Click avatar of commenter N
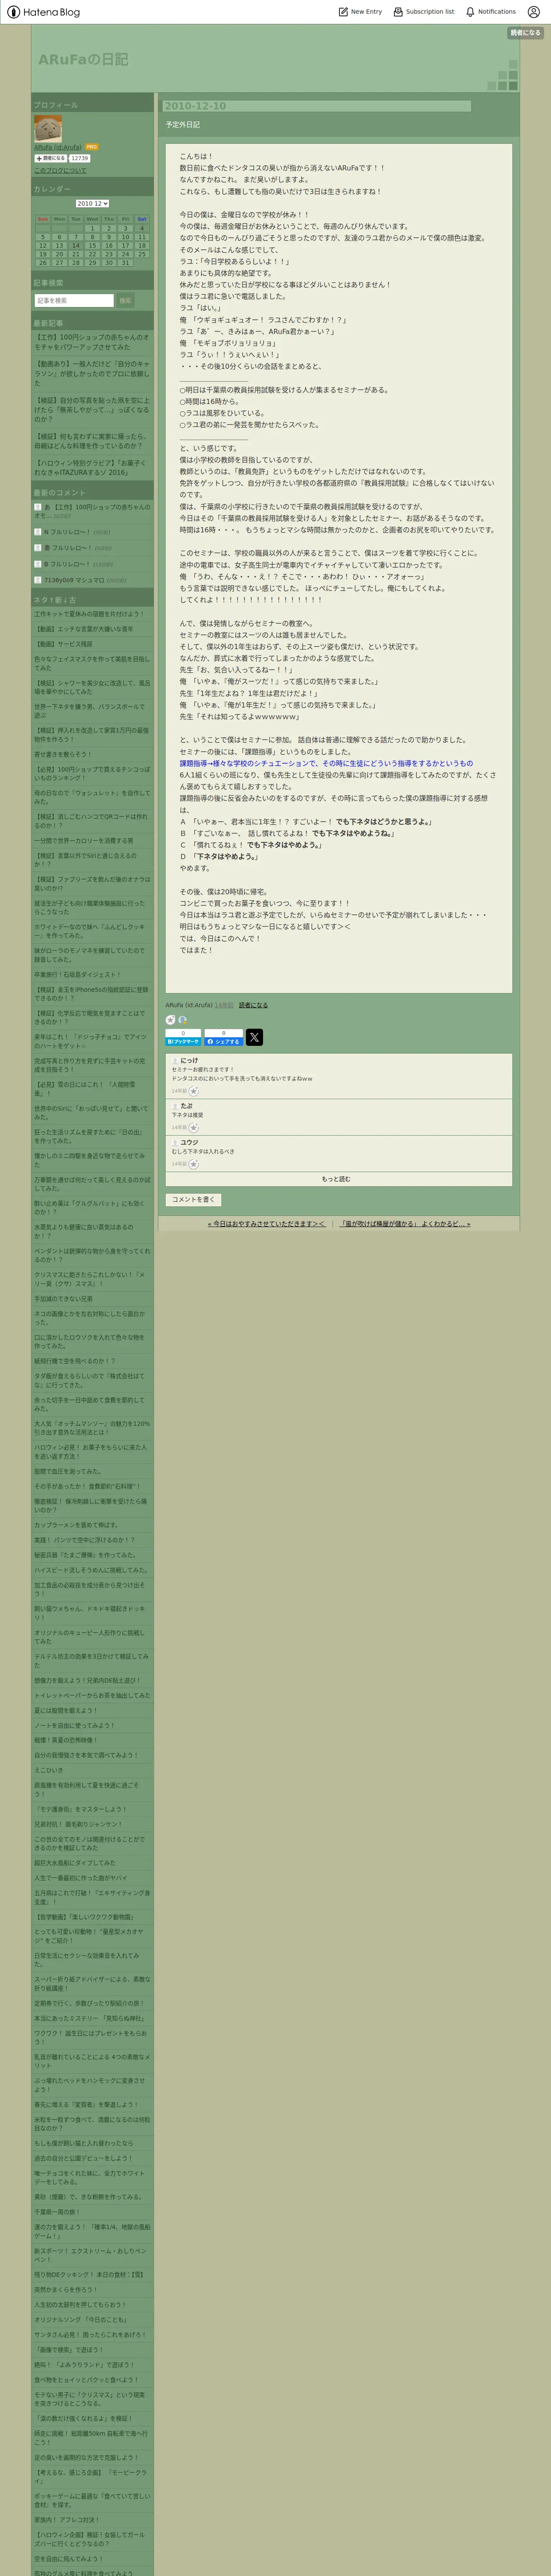551x2576 pixels. 38,532
